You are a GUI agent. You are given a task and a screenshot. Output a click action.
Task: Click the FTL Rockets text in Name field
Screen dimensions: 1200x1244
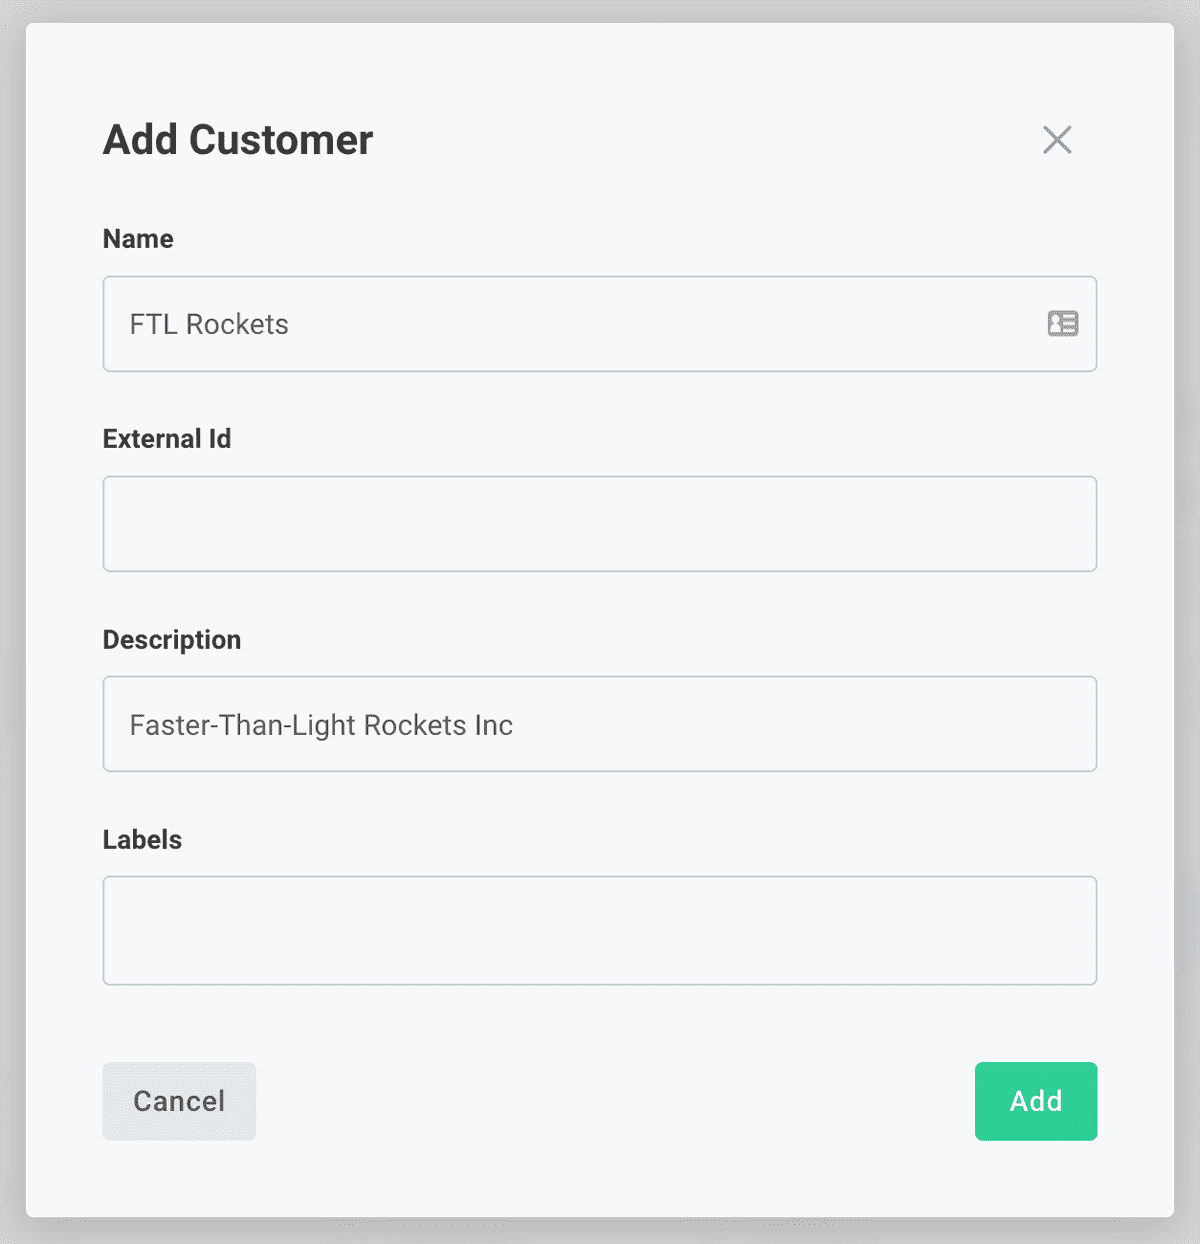(208, 324)
